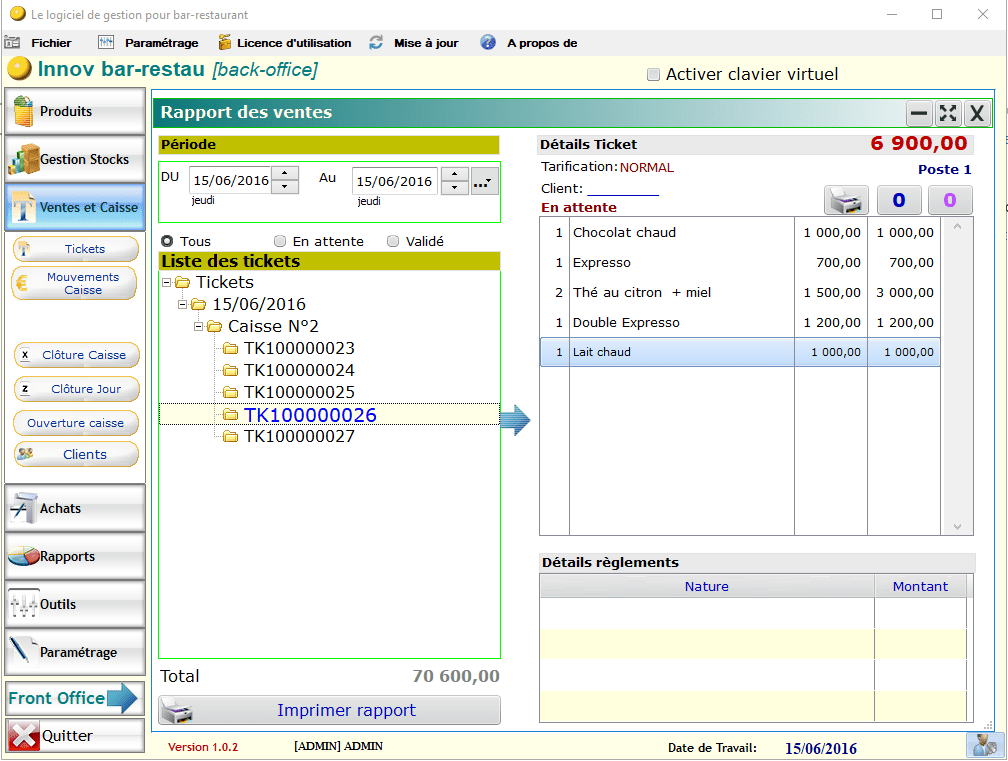Select ticket TK100000024 in the list
Viewport: 1008px width, 761px height.
[x=299, y=370]
